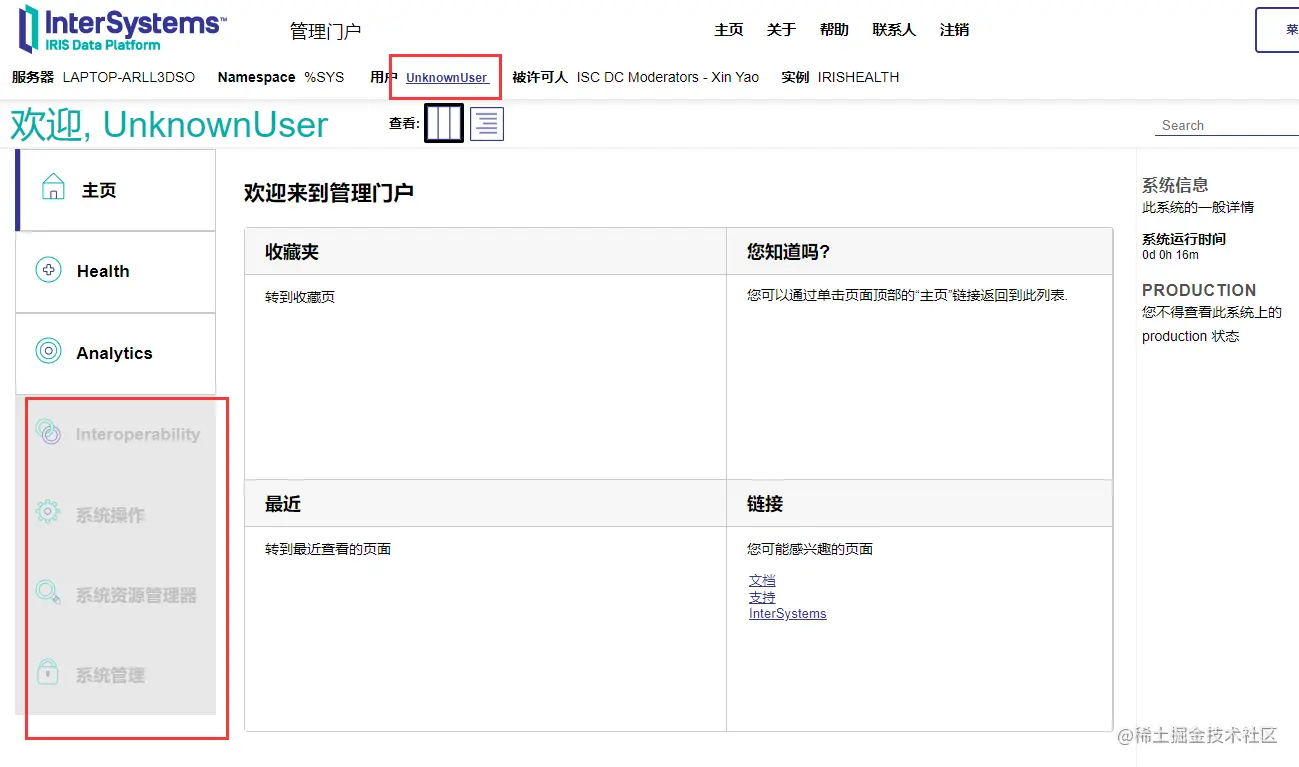This screenshot has height=767, width=1299.
Task: Open the 文档 link
Action: pos(762,580)
